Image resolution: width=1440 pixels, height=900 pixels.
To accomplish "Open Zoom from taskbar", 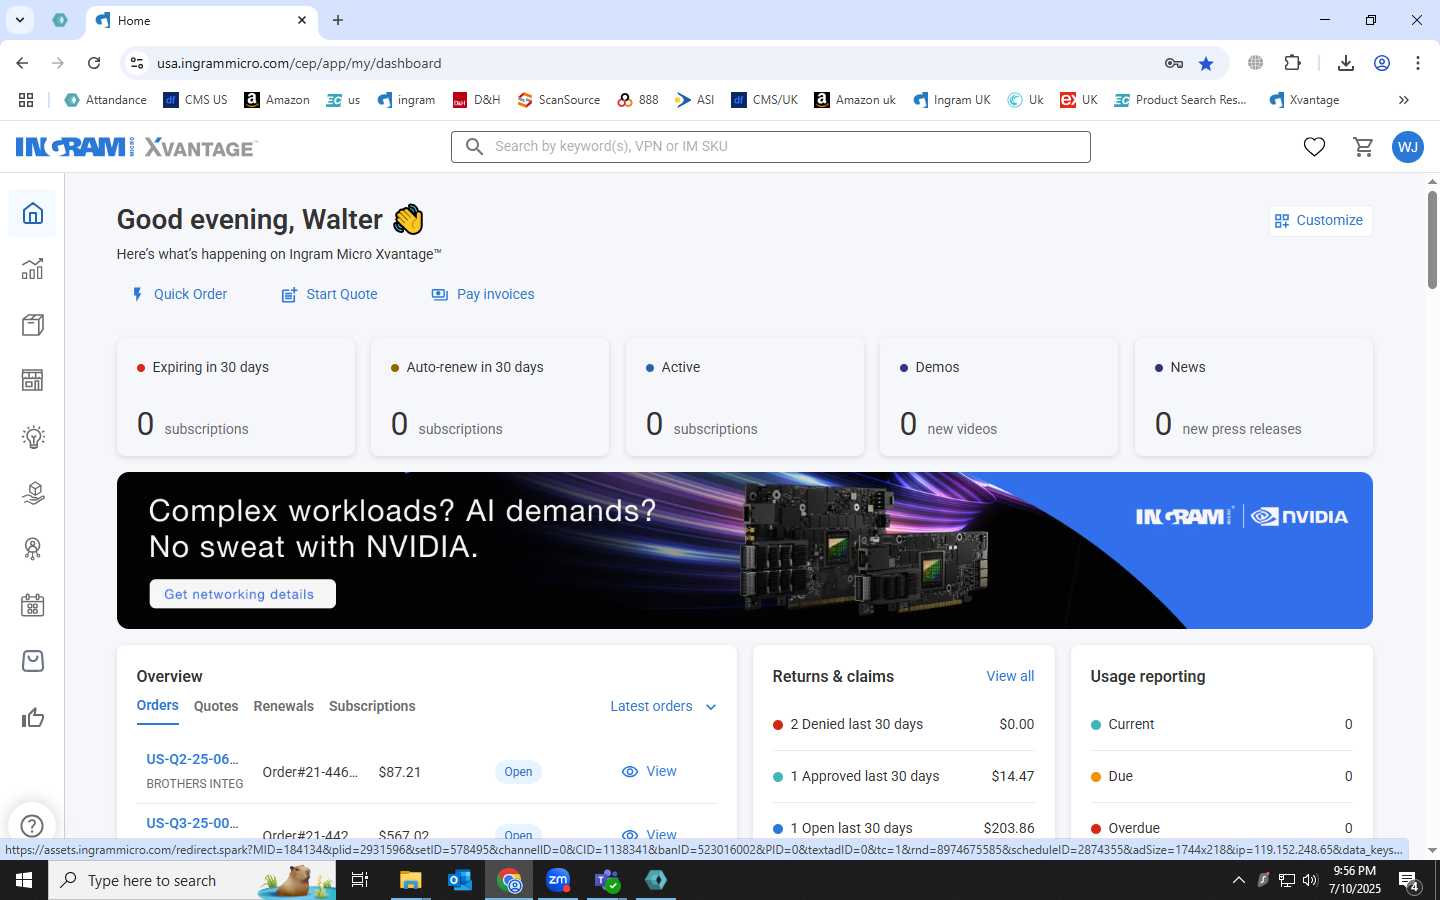I will click(558, 880).
